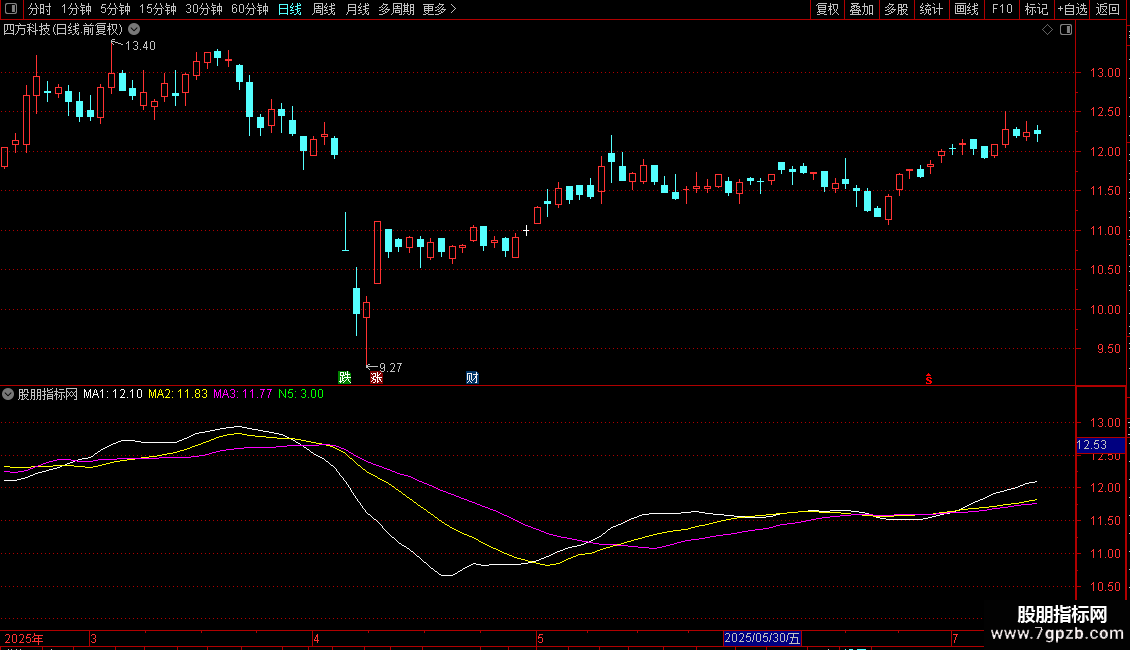Click the 12.53 highlighted price tag
1130x650 pixels.
tap(1100, 445)
